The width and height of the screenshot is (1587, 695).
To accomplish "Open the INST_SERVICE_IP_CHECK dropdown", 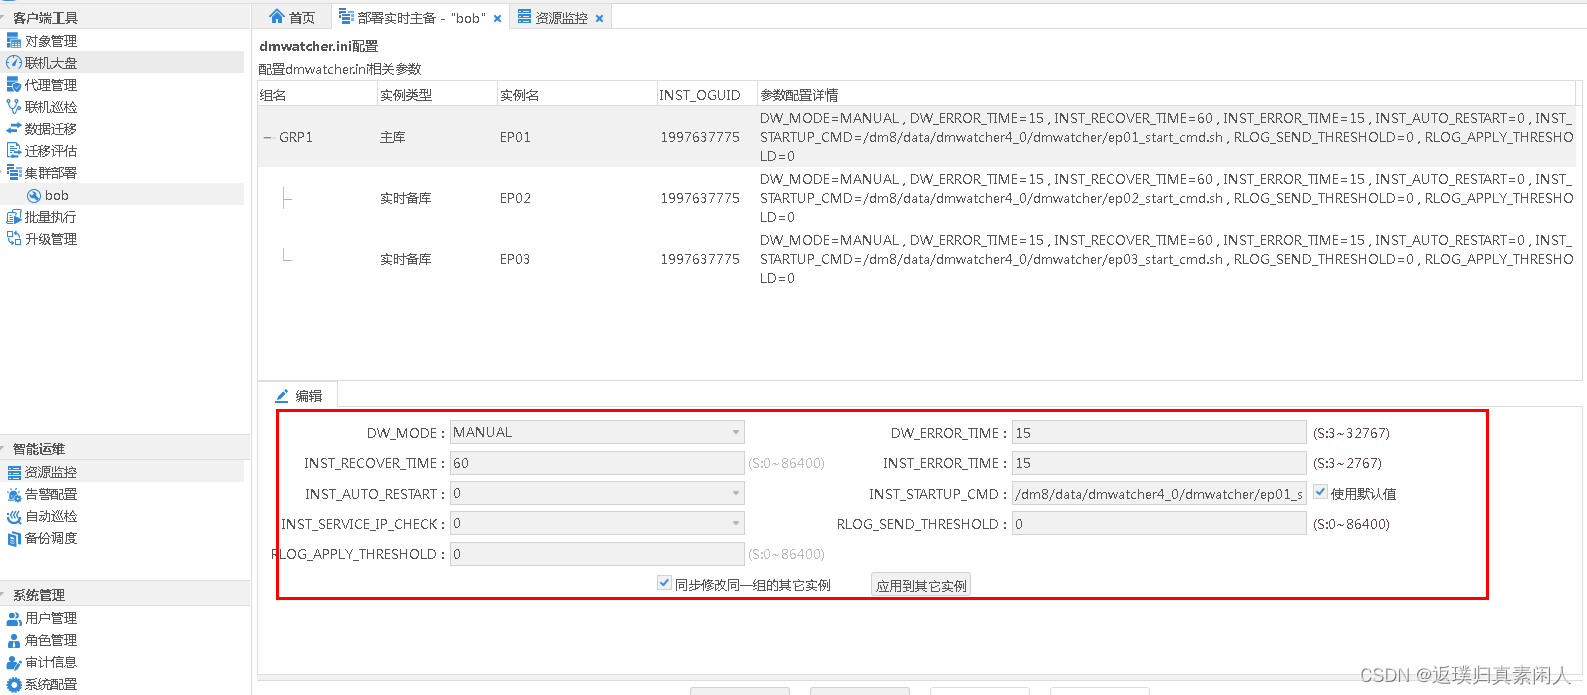I will click(597, 523).
